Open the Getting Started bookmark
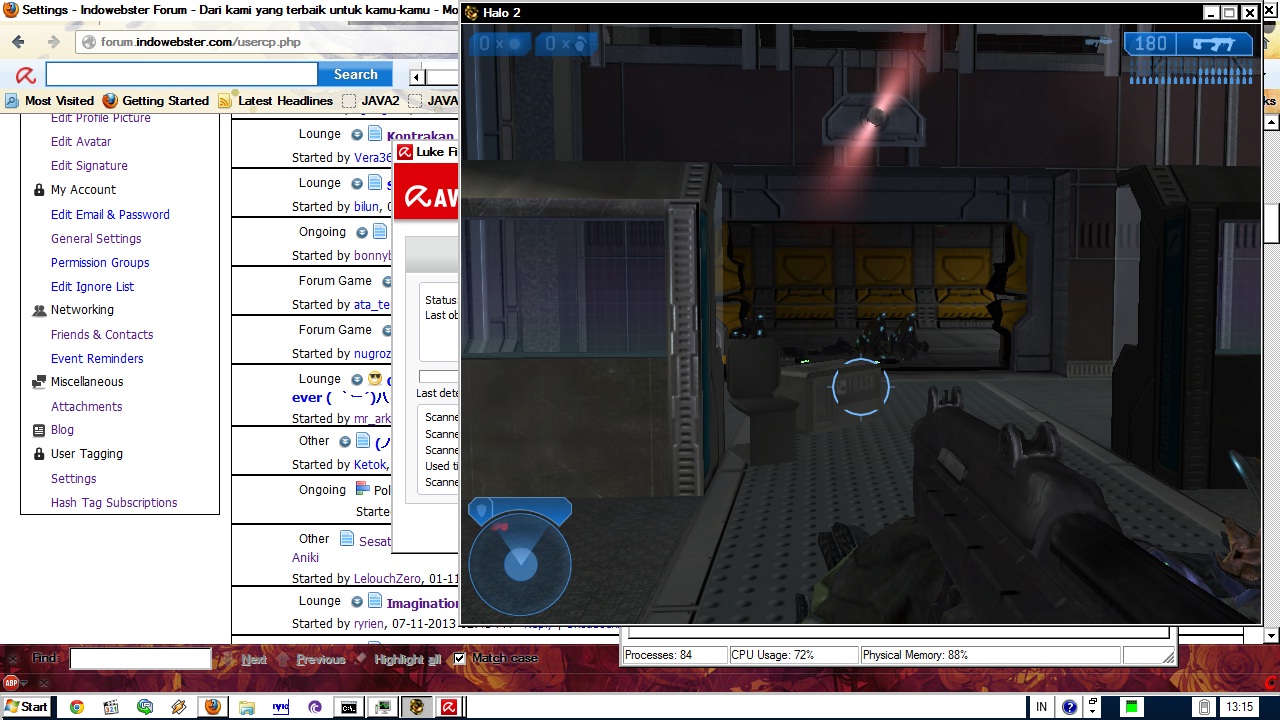 click(x=156, y=101)
